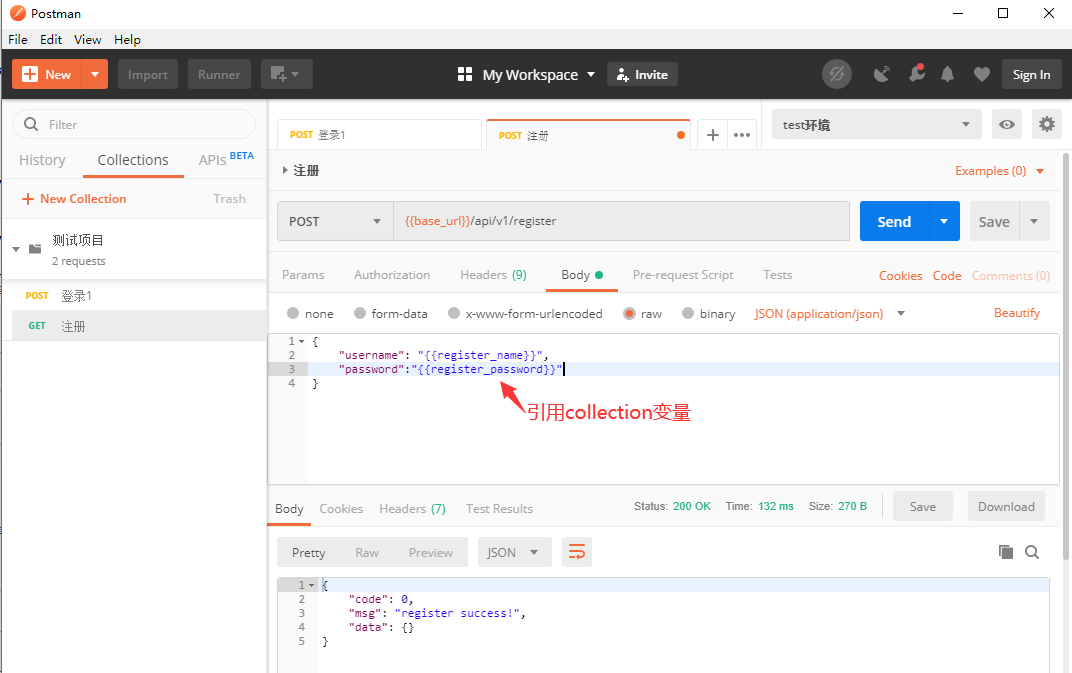Copy the response to clipboard

1006,552
